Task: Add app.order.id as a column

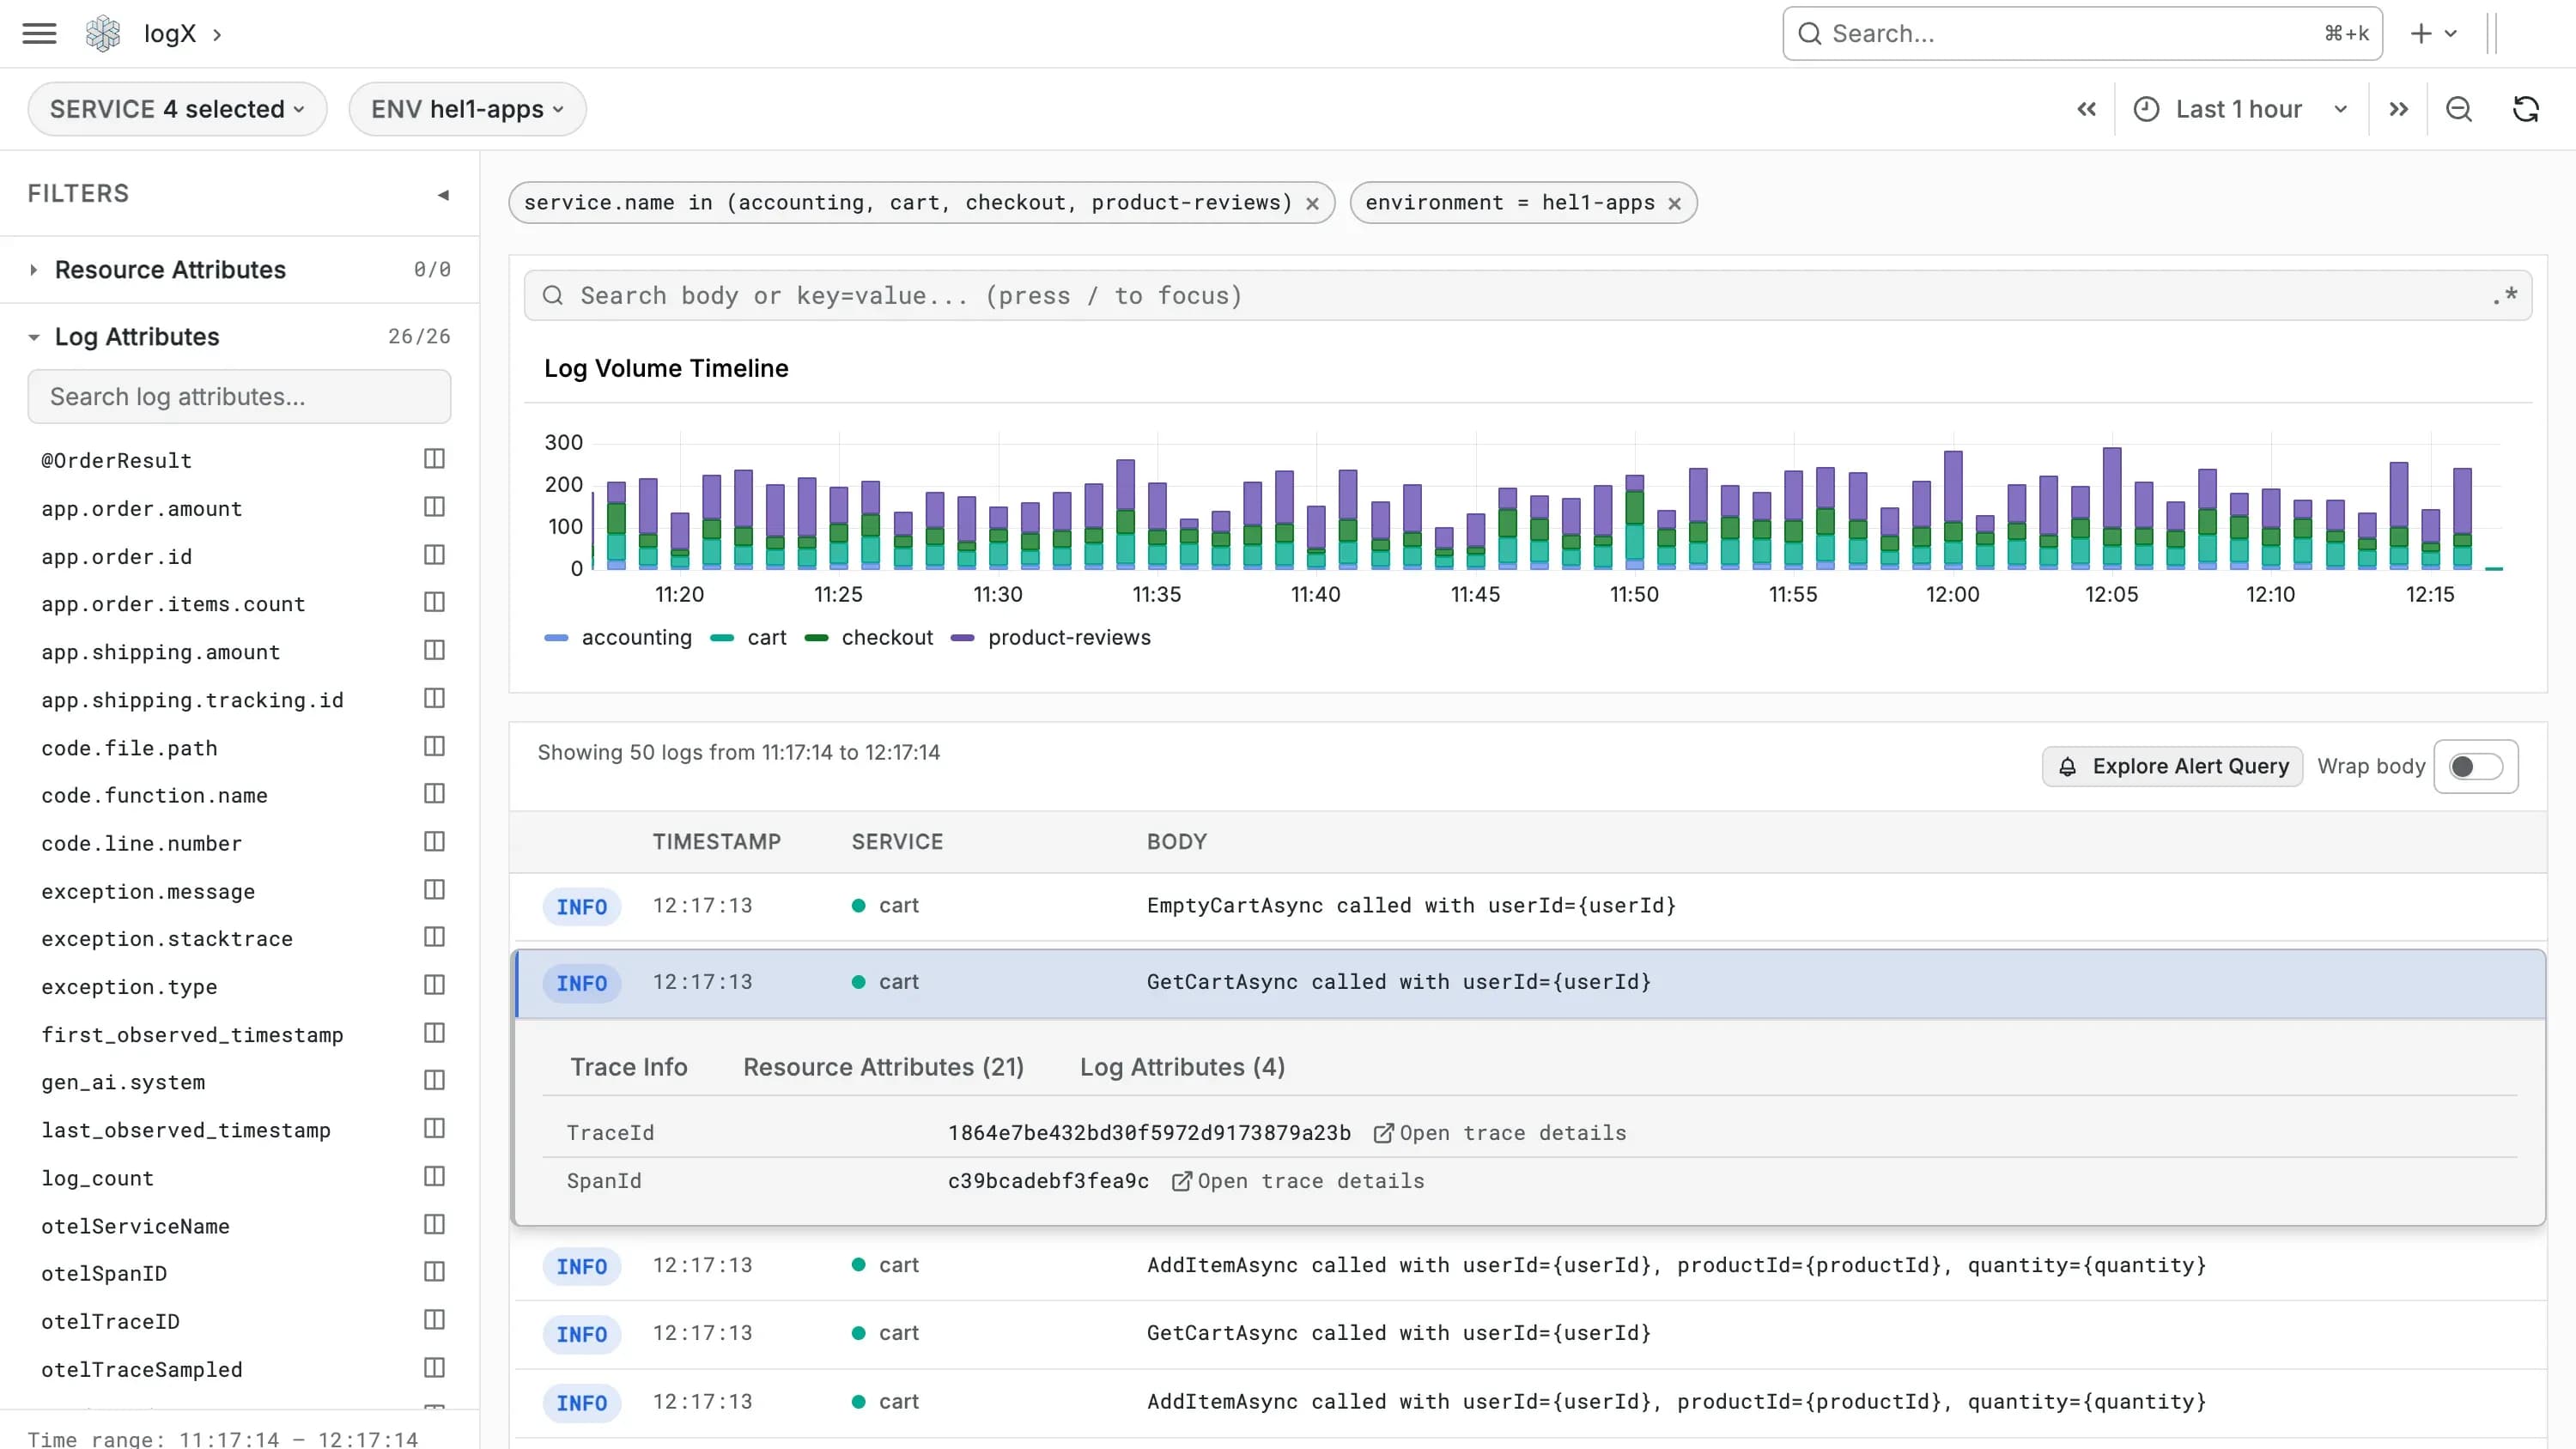Action: point(434,555)
